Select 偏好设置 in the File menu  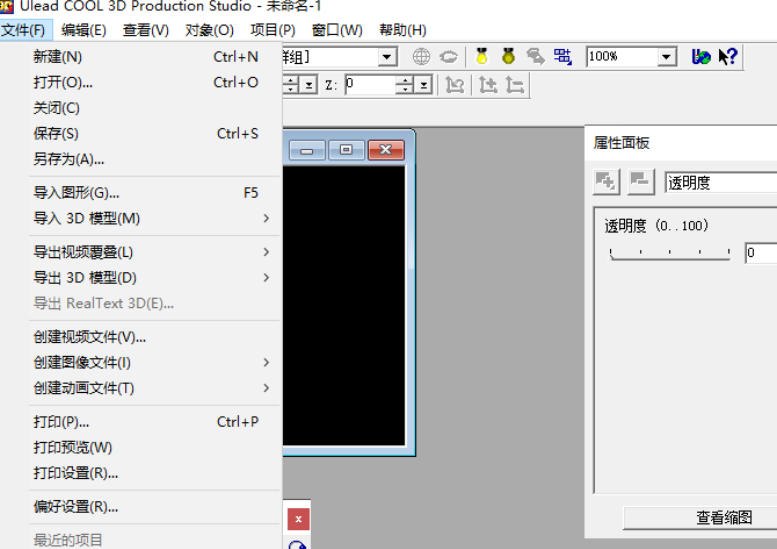(x=76, y=507)
